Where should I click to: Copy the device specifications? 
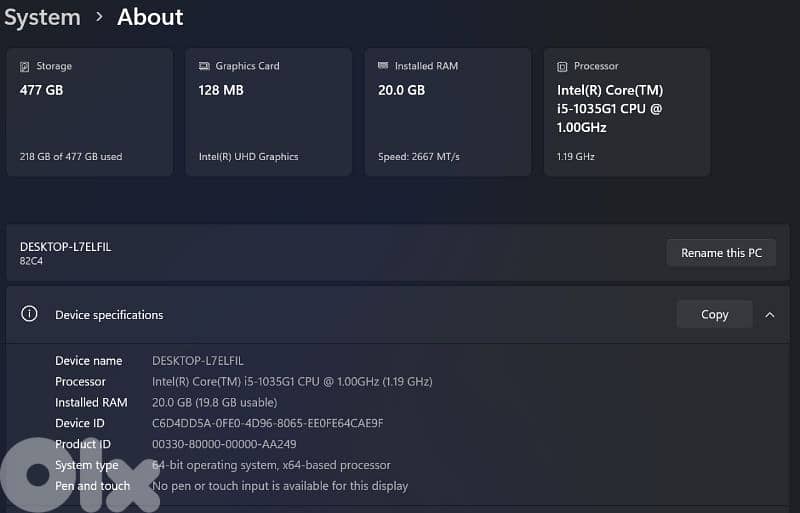[714, 314]
